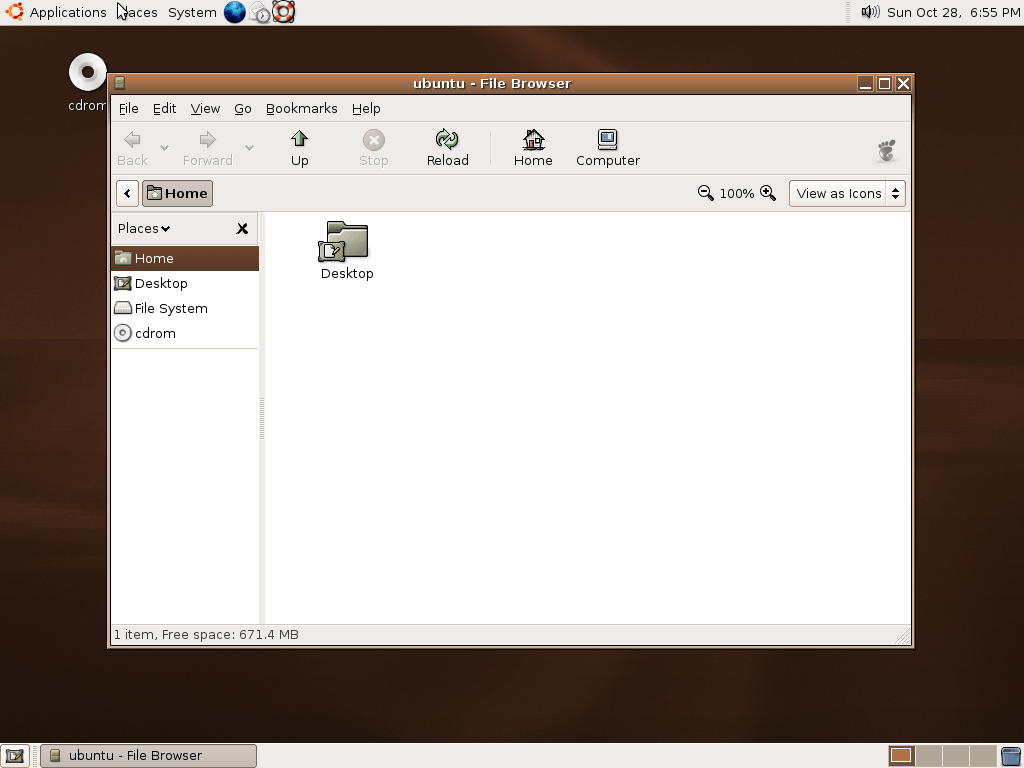Image resolution: width=1024 pixels, height=768 pixels.
Task: Switch to the second workspace in the pager
Action: pos(928,755)
